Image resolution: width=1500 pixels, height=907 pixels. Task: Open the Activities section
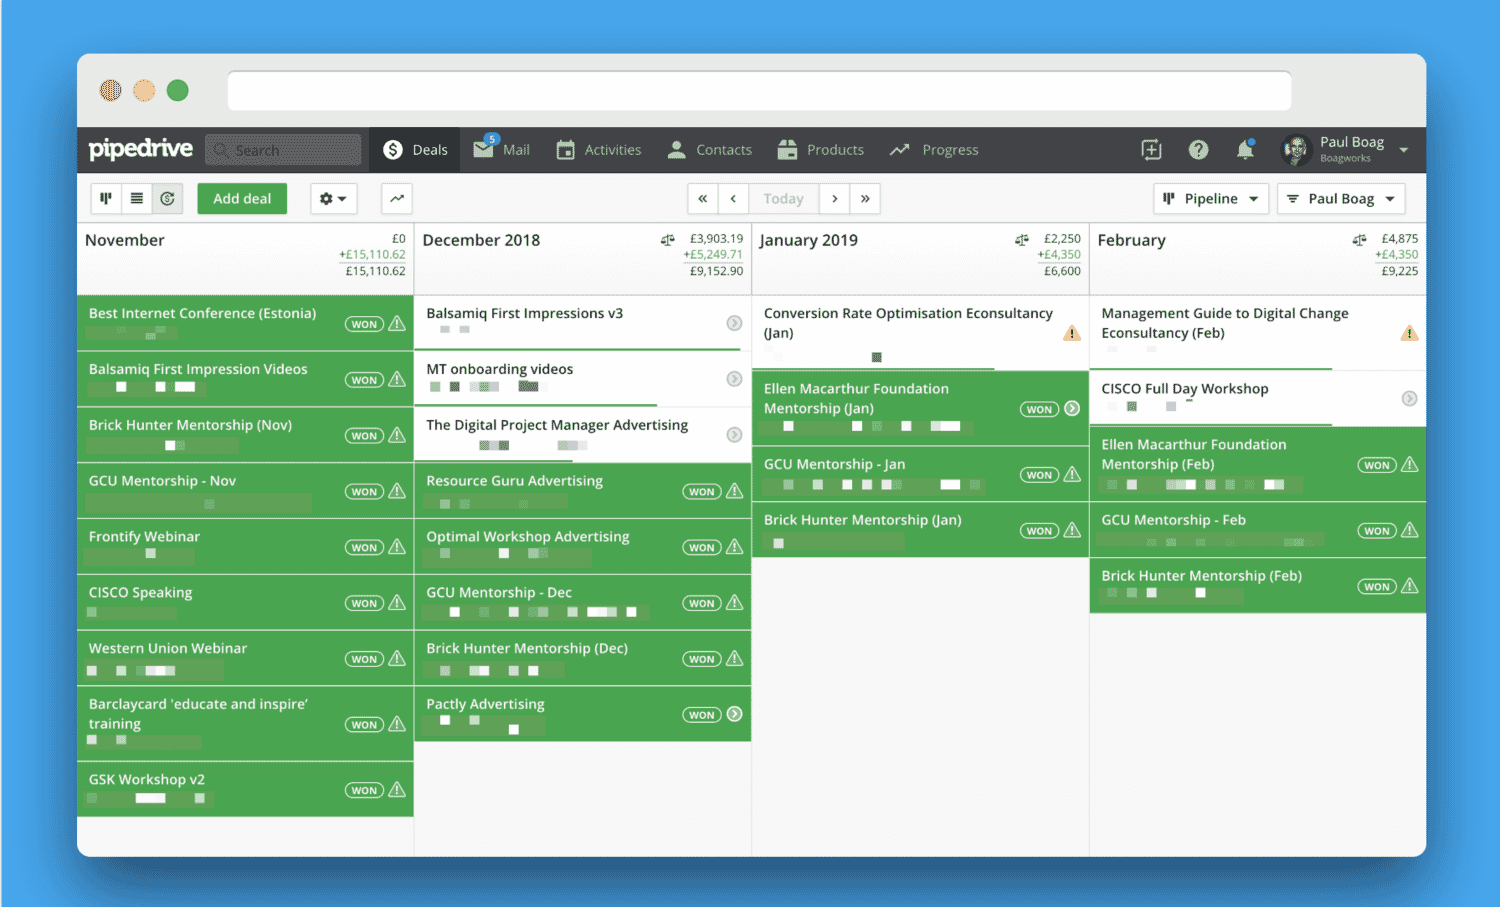[x=599, y=150]
